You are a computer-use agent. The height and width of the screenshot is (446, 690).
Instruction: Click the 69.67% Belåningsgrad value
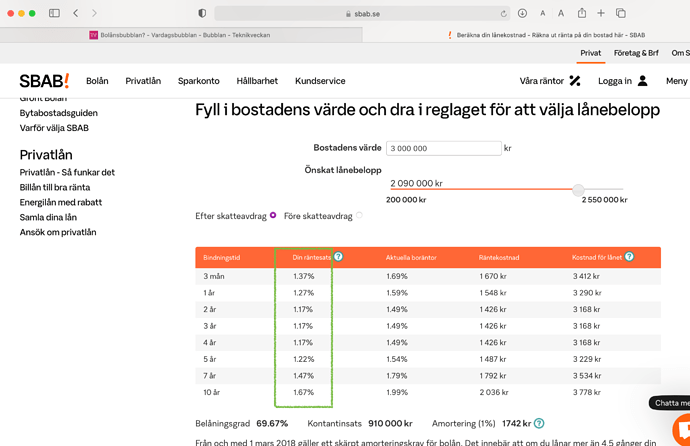pyautogui.click(x=272, y=424)
